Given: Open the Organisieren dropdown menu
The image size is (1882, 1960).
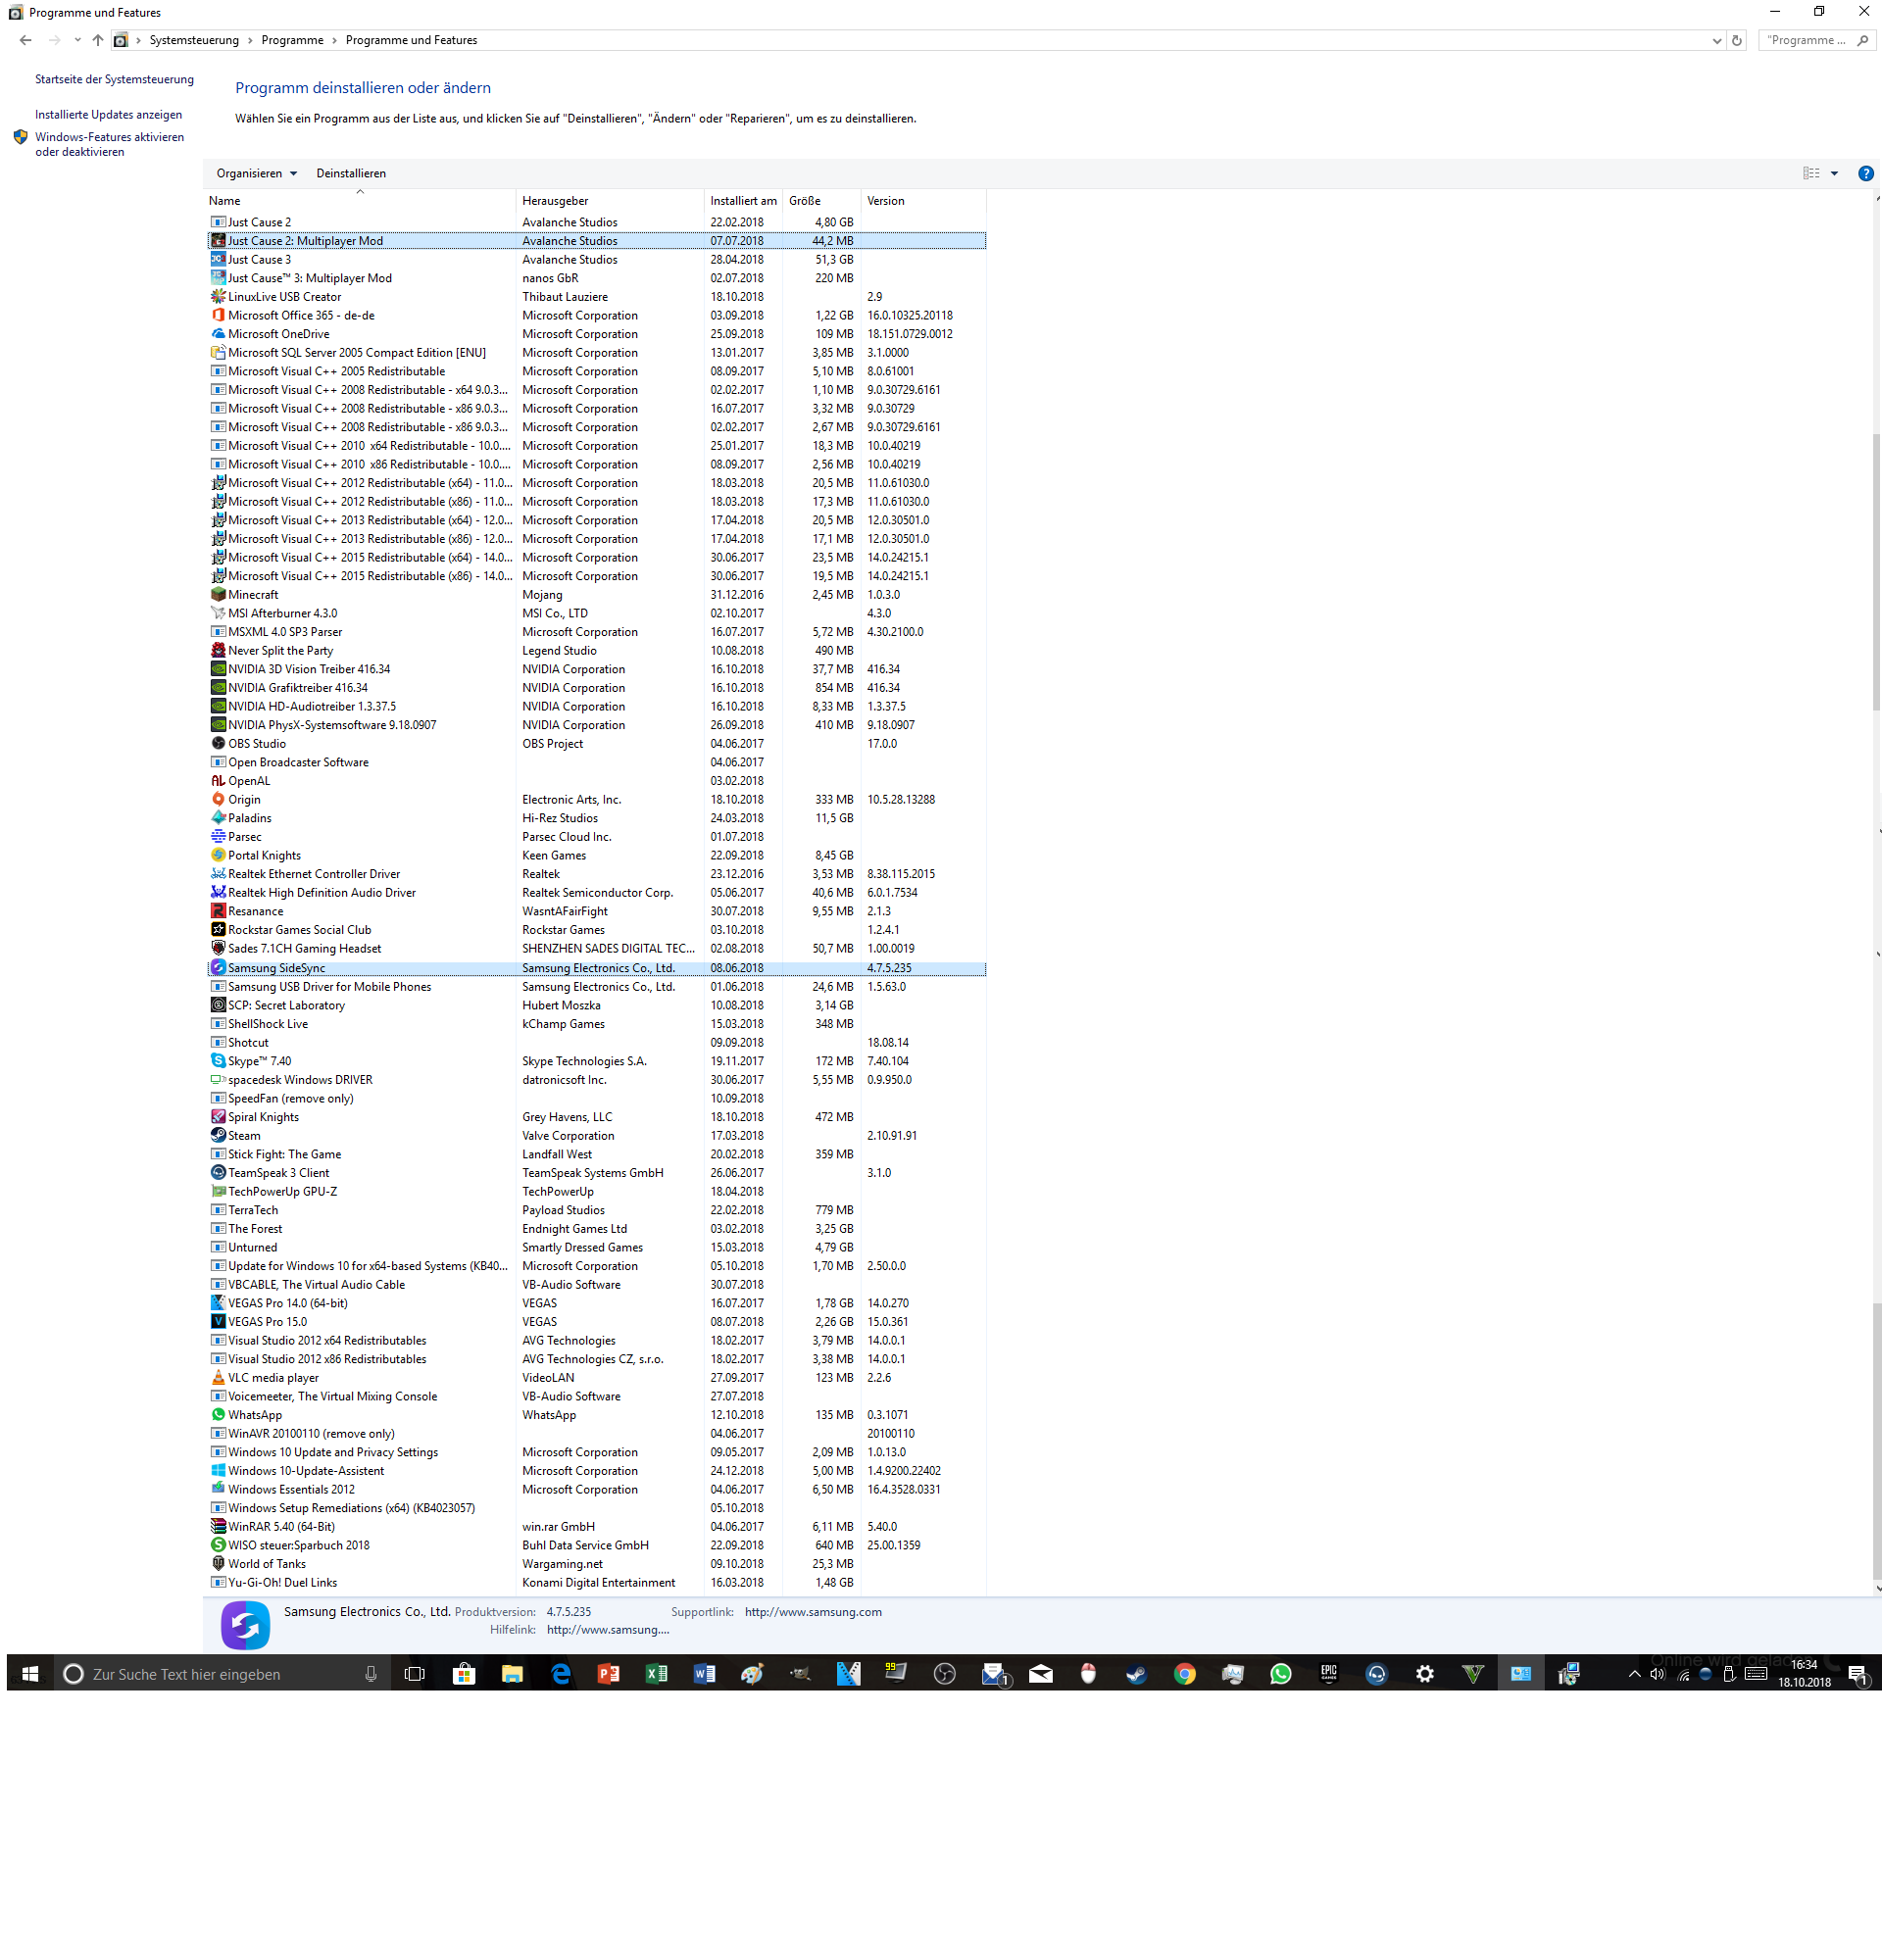Looking at the screenshot, I should point(256,173).
